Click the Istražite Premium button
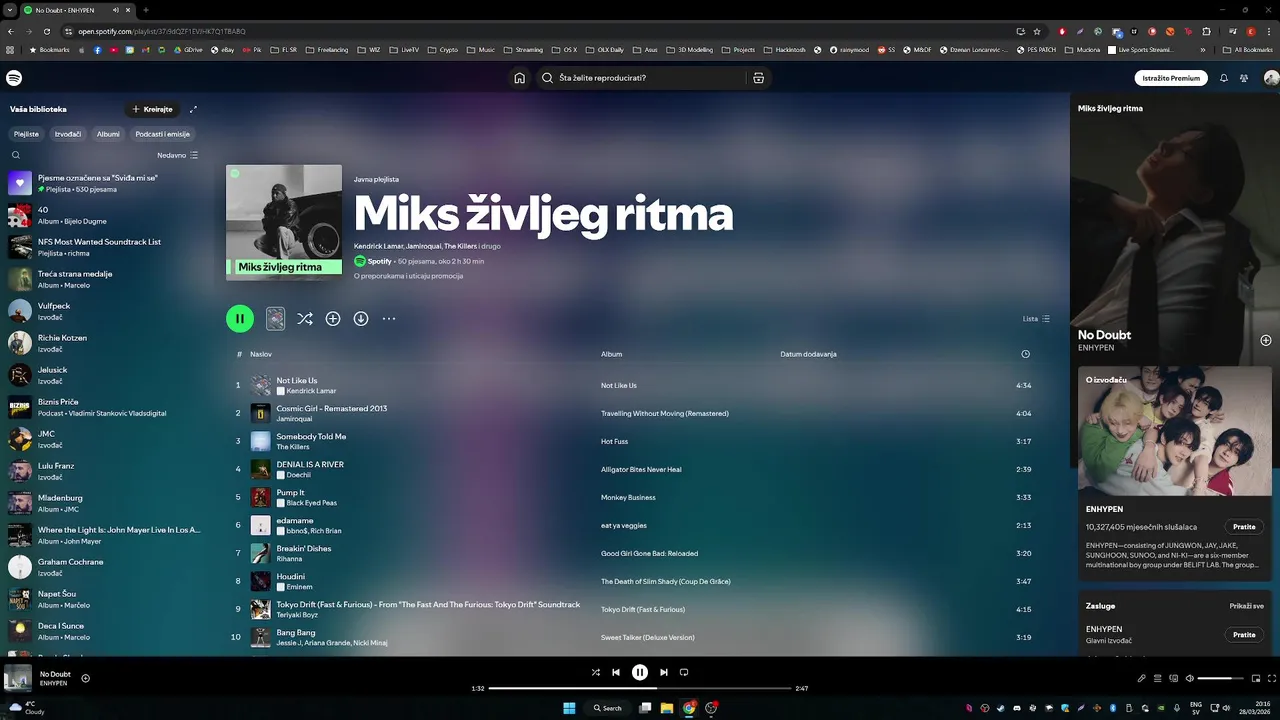 click(1171, 78)
